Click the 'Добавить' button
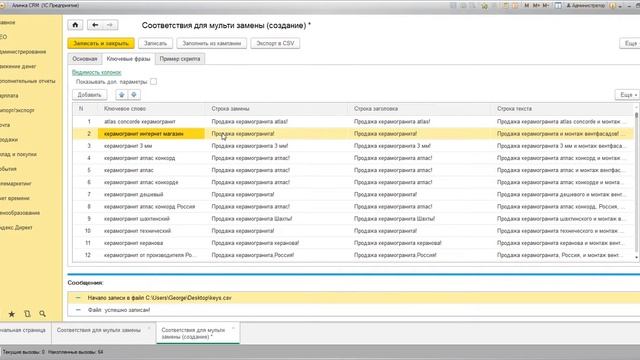 point(89,95)
